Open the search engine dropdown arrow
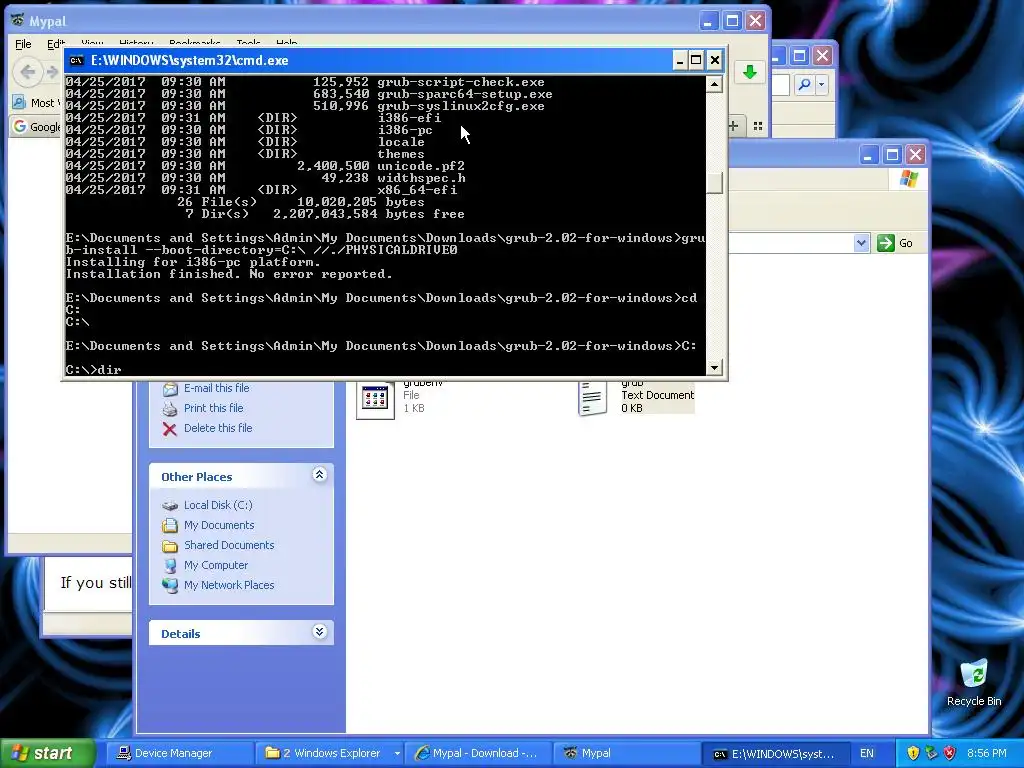Image resolution: width=1024 pixels, height=768 pixels. pos(822,84)
